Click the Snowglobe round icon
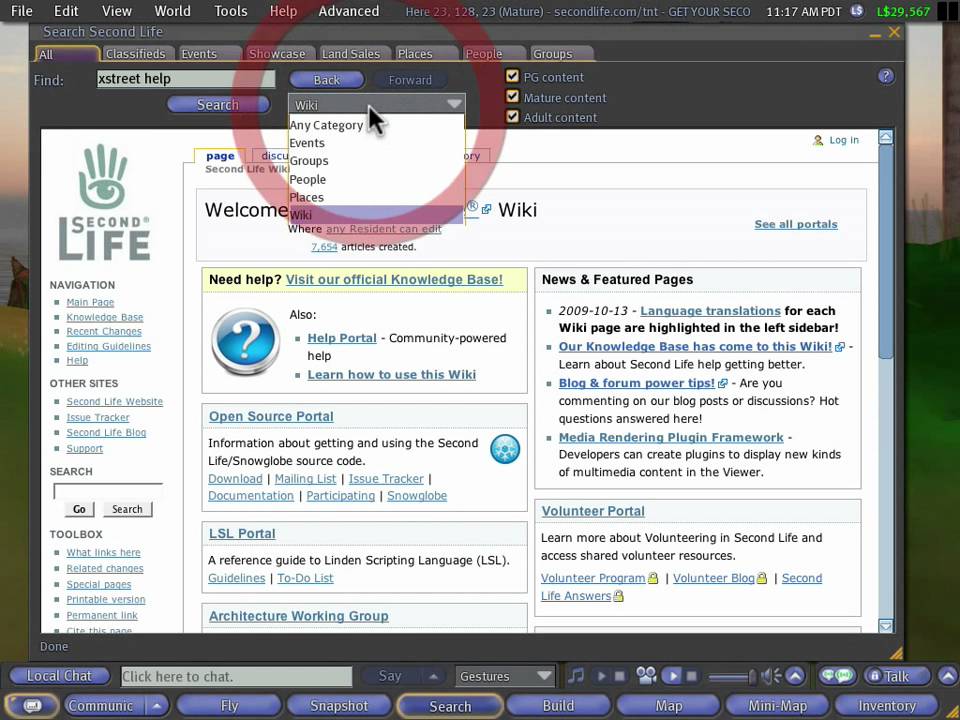The image size is (960, 720). click(505, 449)
